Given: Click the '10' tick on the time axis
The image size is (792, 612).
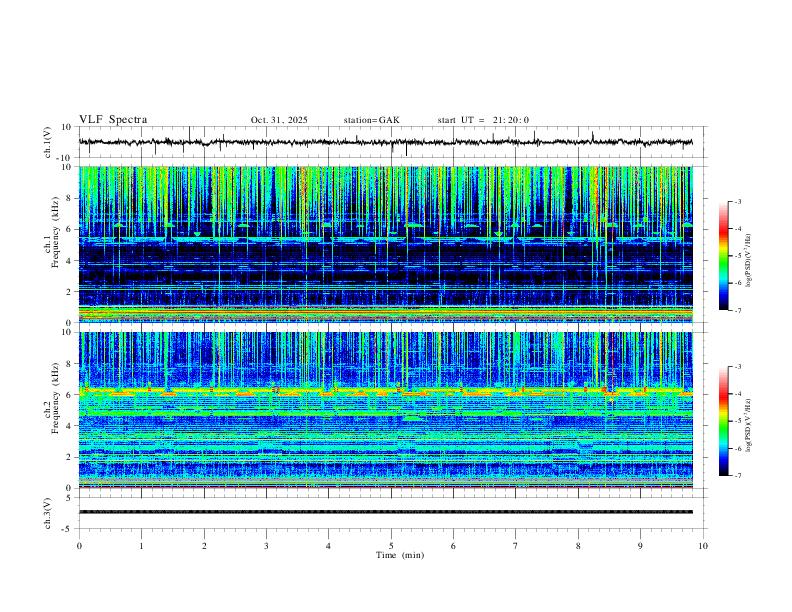Looking at the screenshot, I should pos(703,546).
